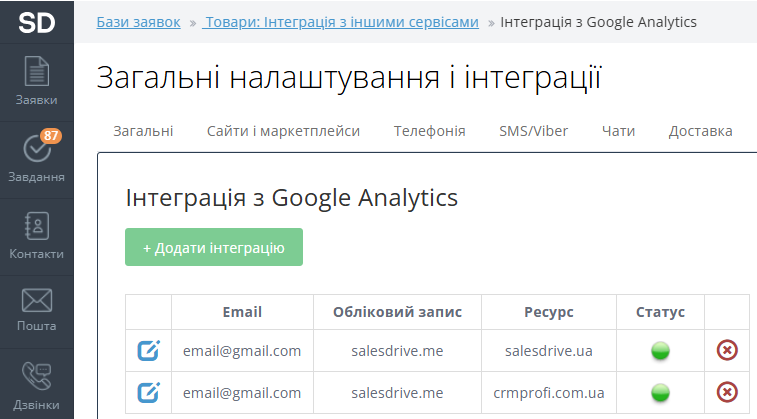Click the green status indicator for salesdrive.ua

(660, 351)
